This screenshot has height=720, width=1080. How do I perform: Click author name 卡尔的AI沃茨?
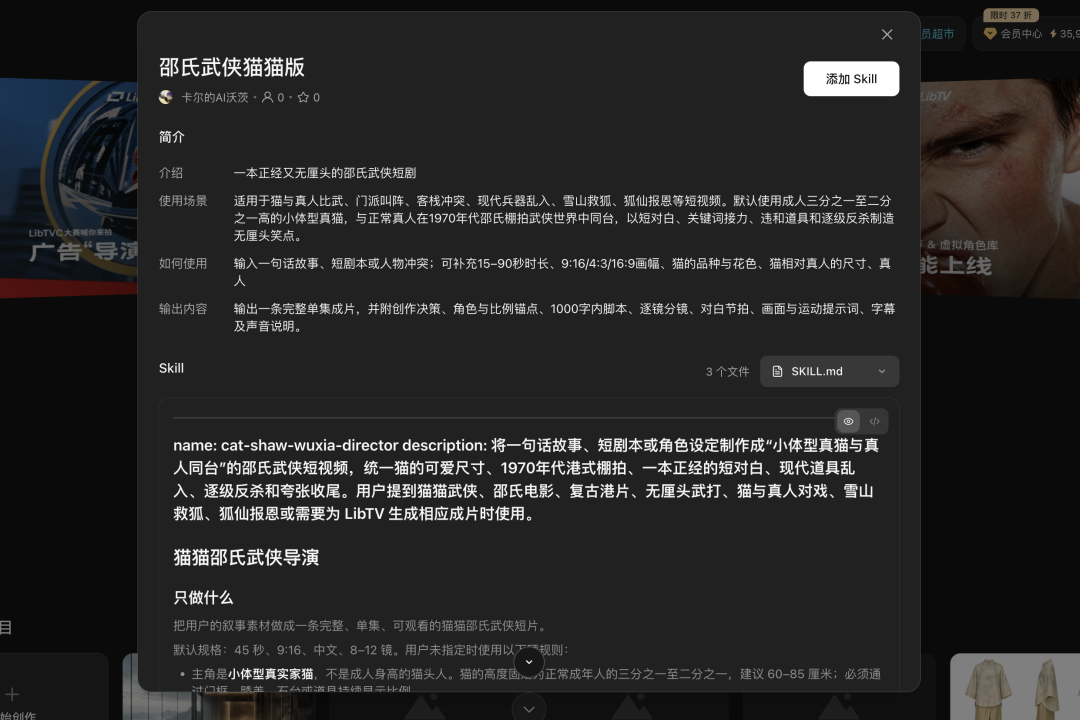[x=214, y=97]
